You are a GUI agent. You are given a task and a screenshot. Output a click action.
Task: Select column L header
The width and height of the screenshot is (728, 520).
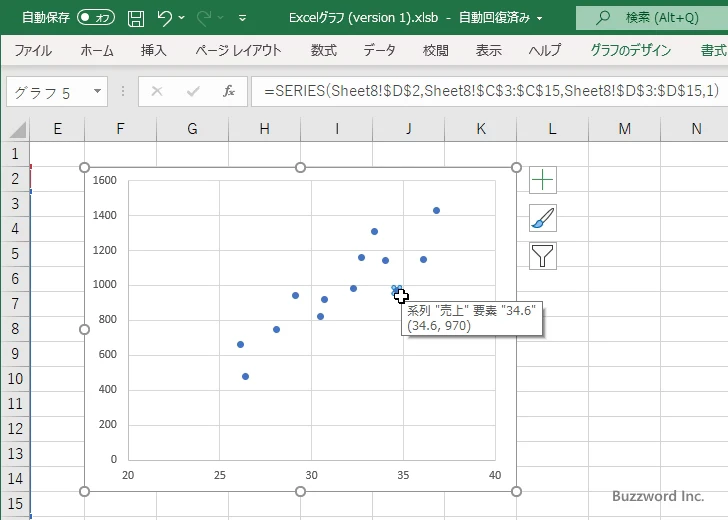tap(552, 129)
